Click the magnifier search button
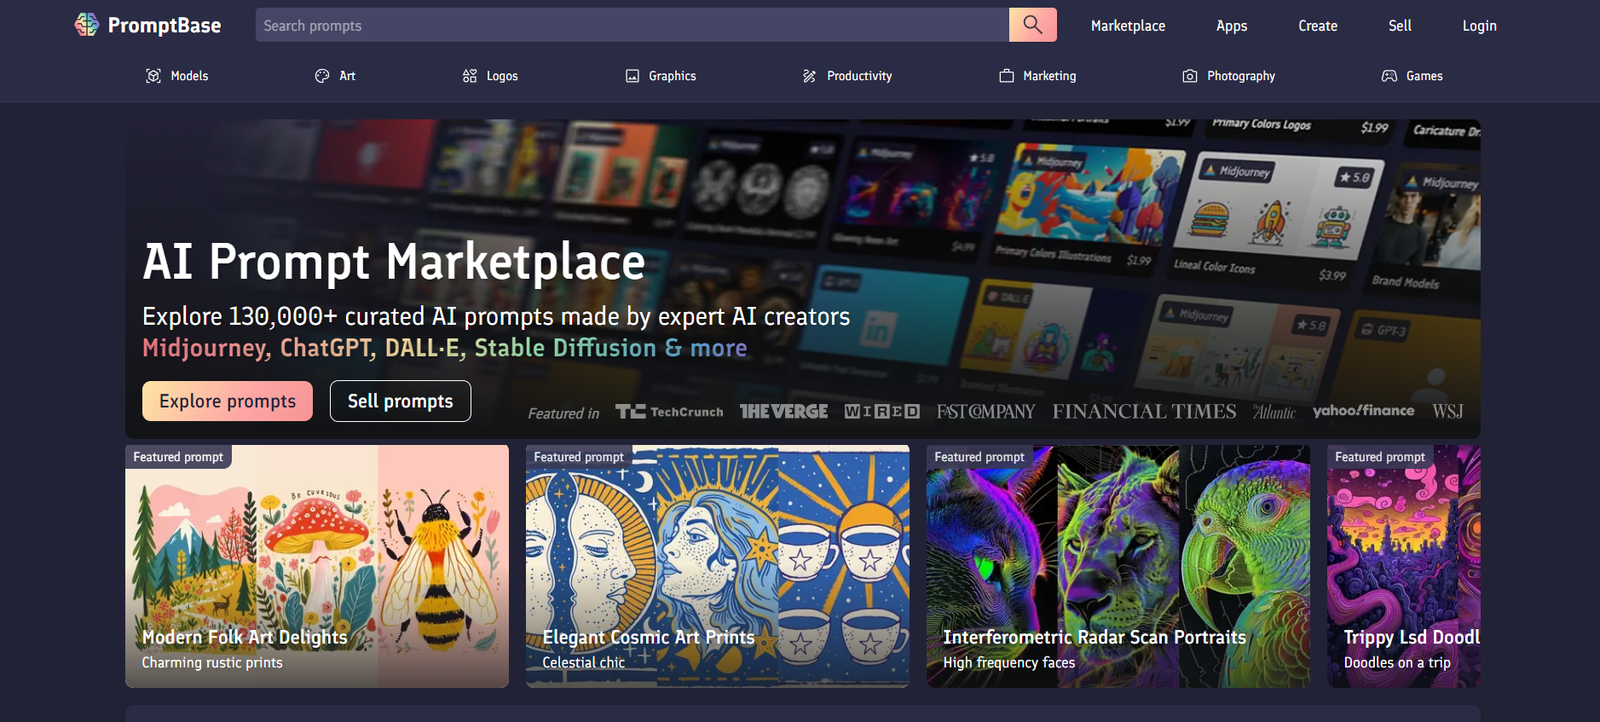This screenshot has height=722, width=1600. click(1032, 25)
